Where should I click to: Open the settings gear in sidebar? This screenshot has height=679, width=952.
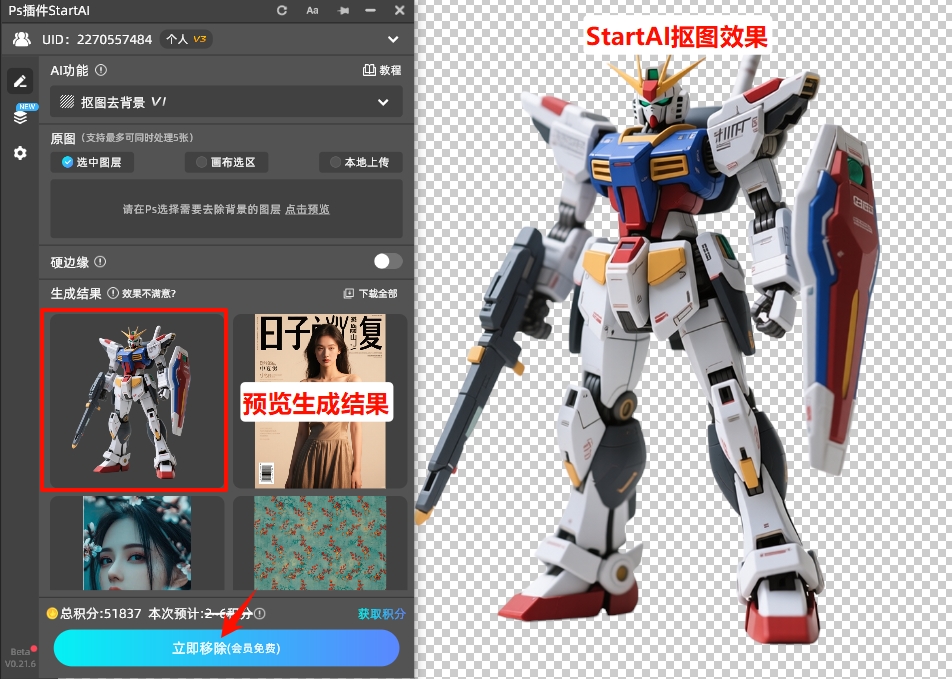(x=20, y=153)
